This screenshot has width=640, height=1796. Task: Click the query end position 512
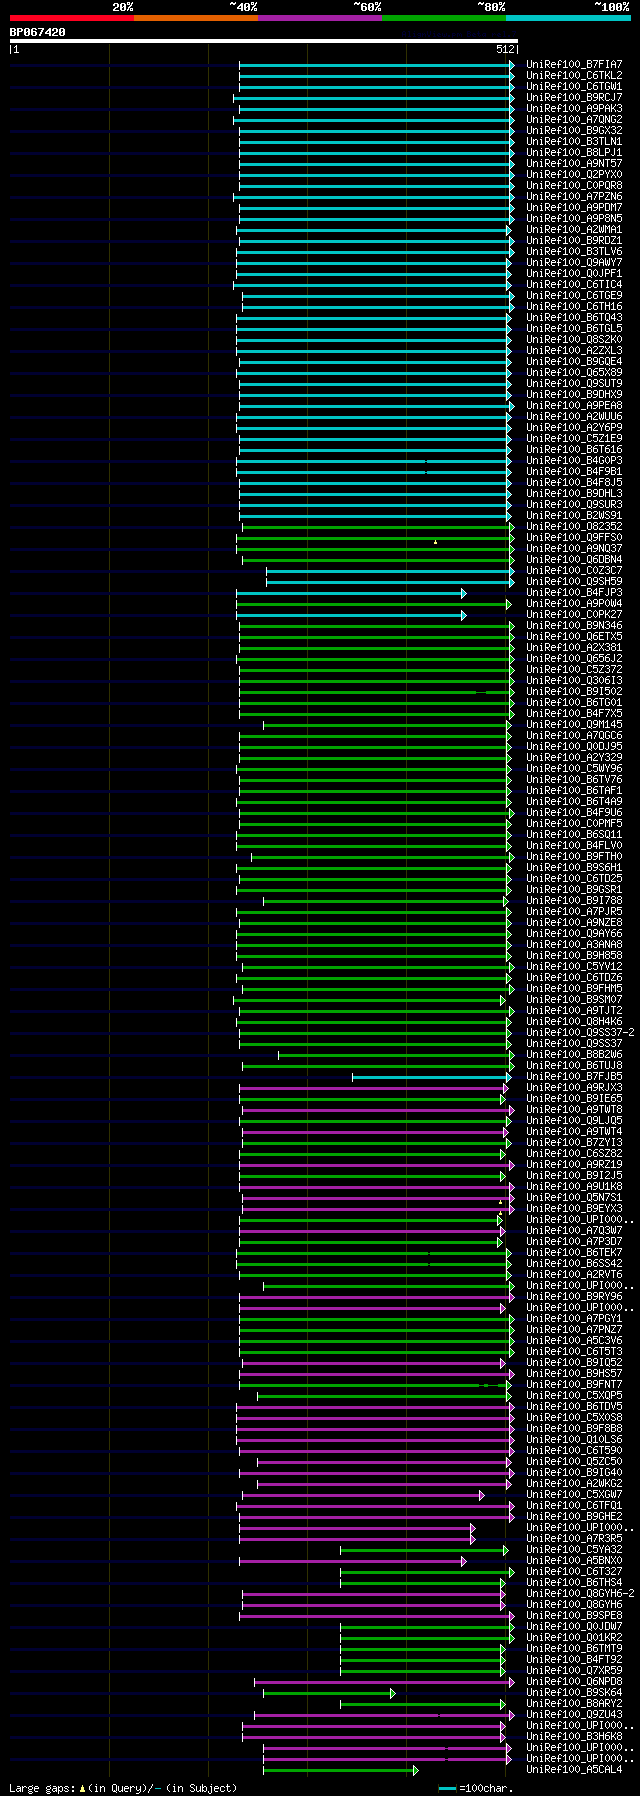pyautogui.click(x=504, y=49)
